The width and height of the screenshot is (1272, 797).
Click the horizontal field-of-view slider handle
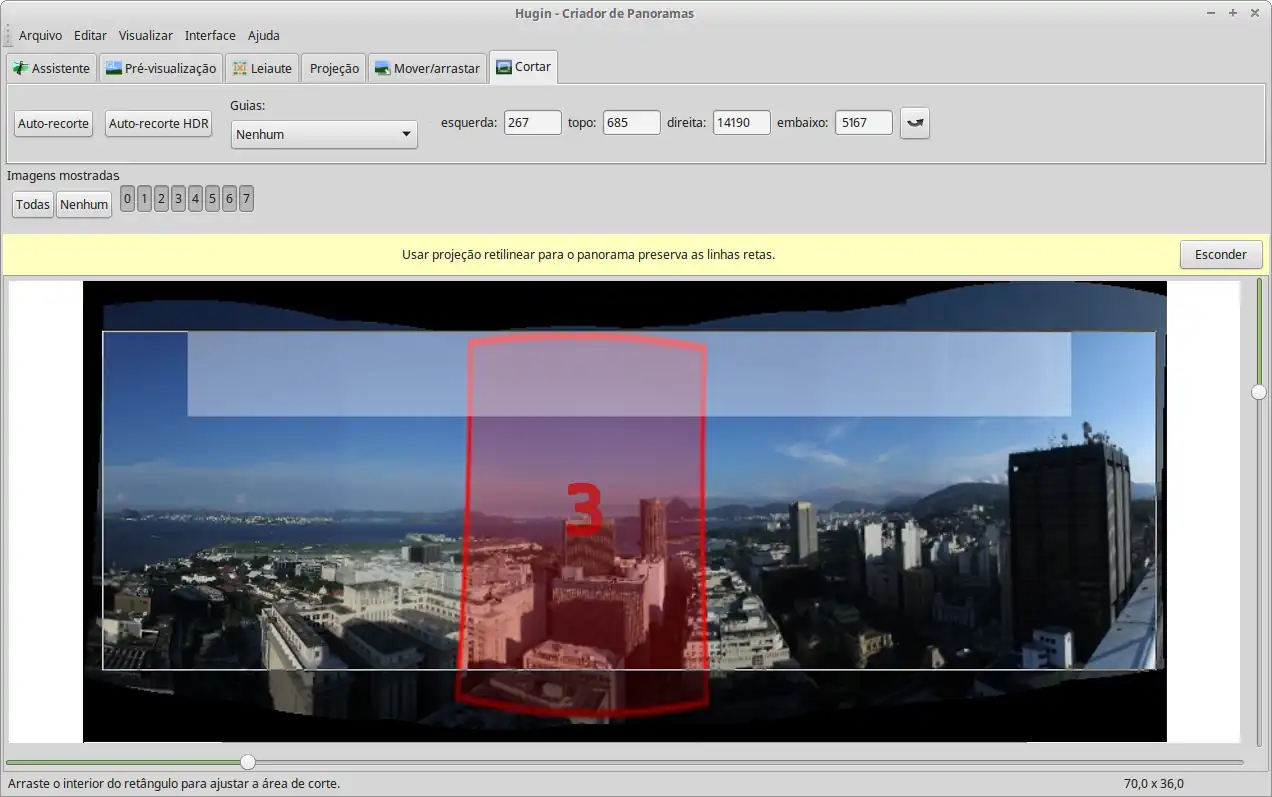248,762
